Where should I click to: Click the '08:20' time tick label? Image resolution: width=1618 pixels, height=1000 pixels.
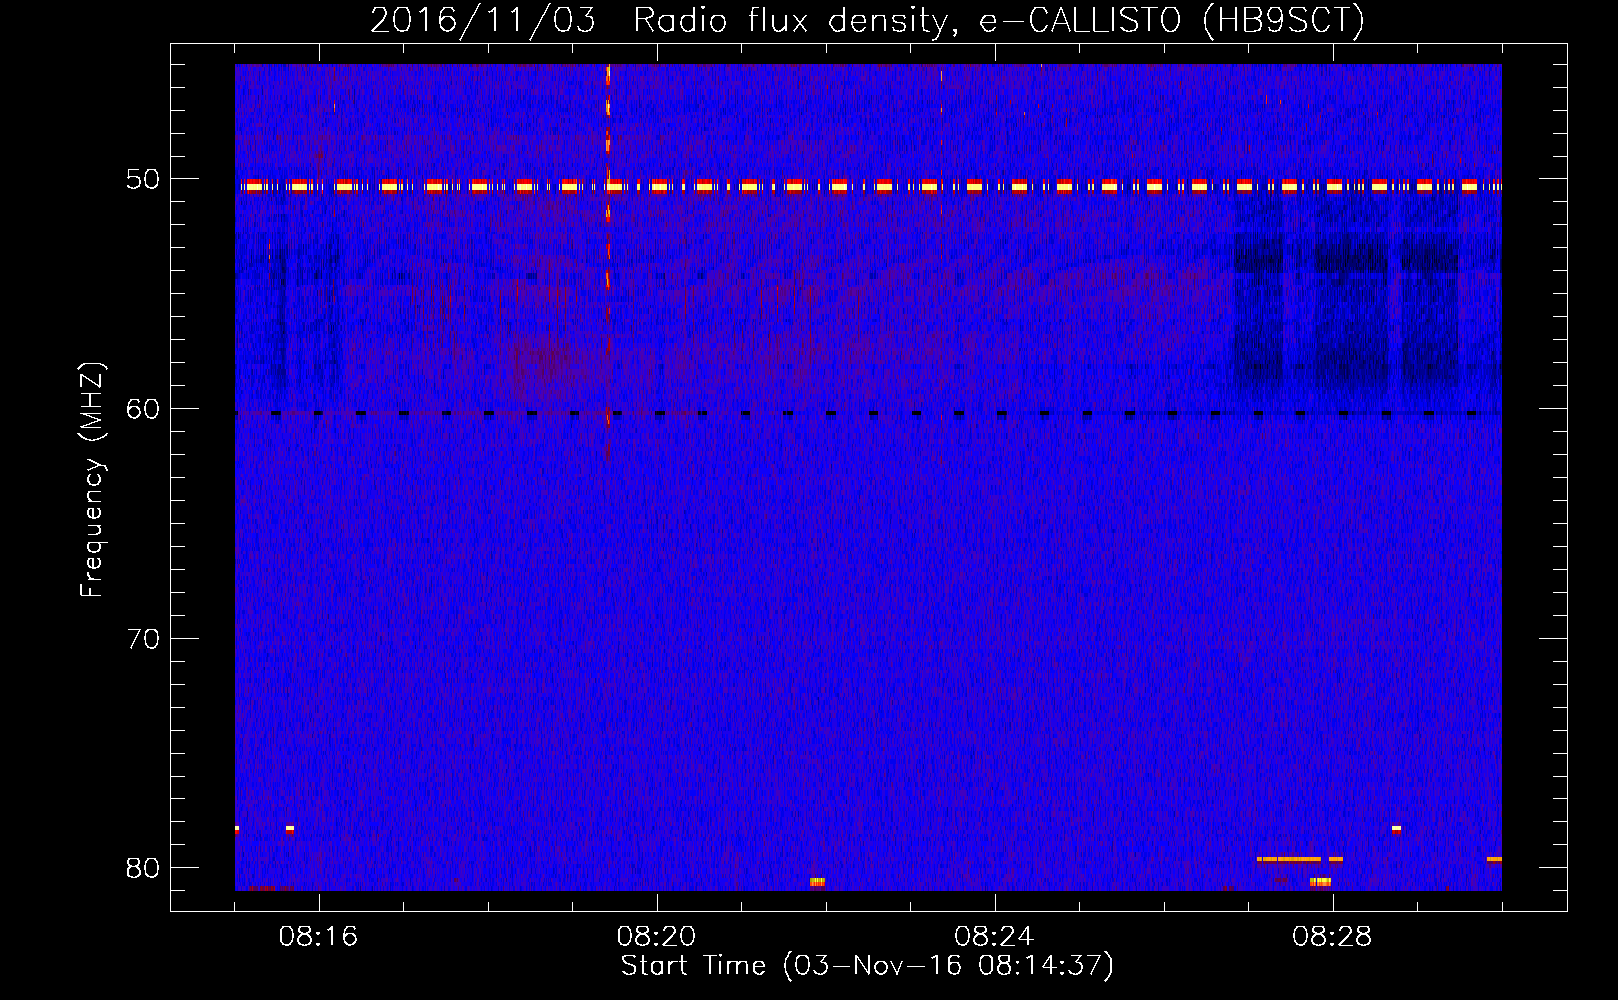[x=656, y=937]
